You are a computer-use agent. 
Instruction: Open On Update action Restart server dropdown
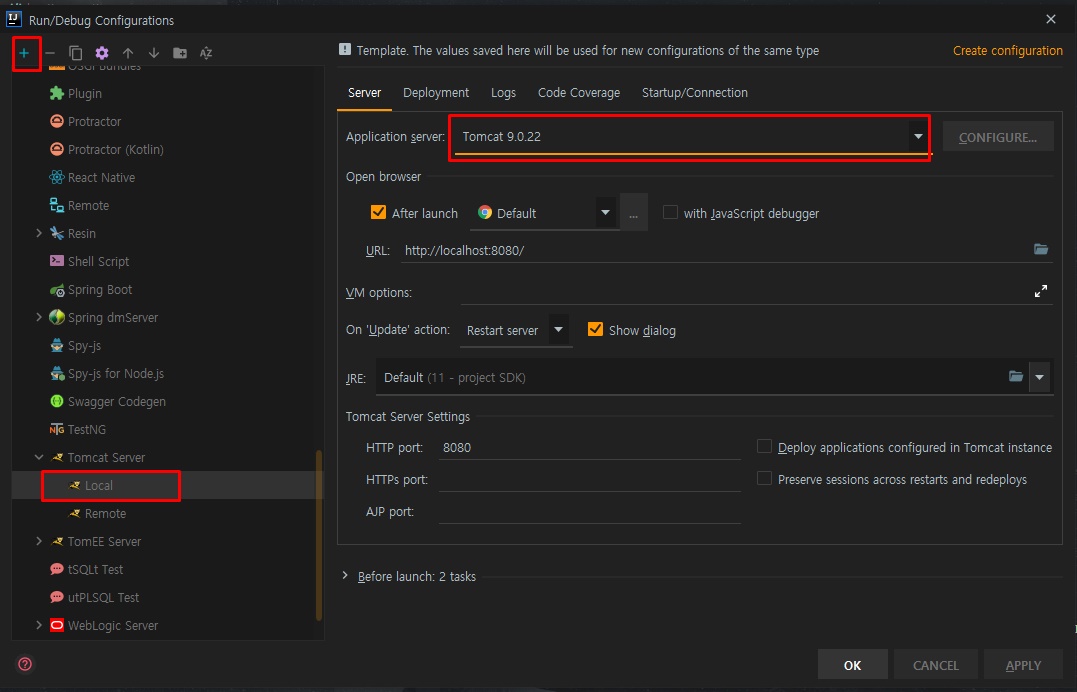coord(558,330)
